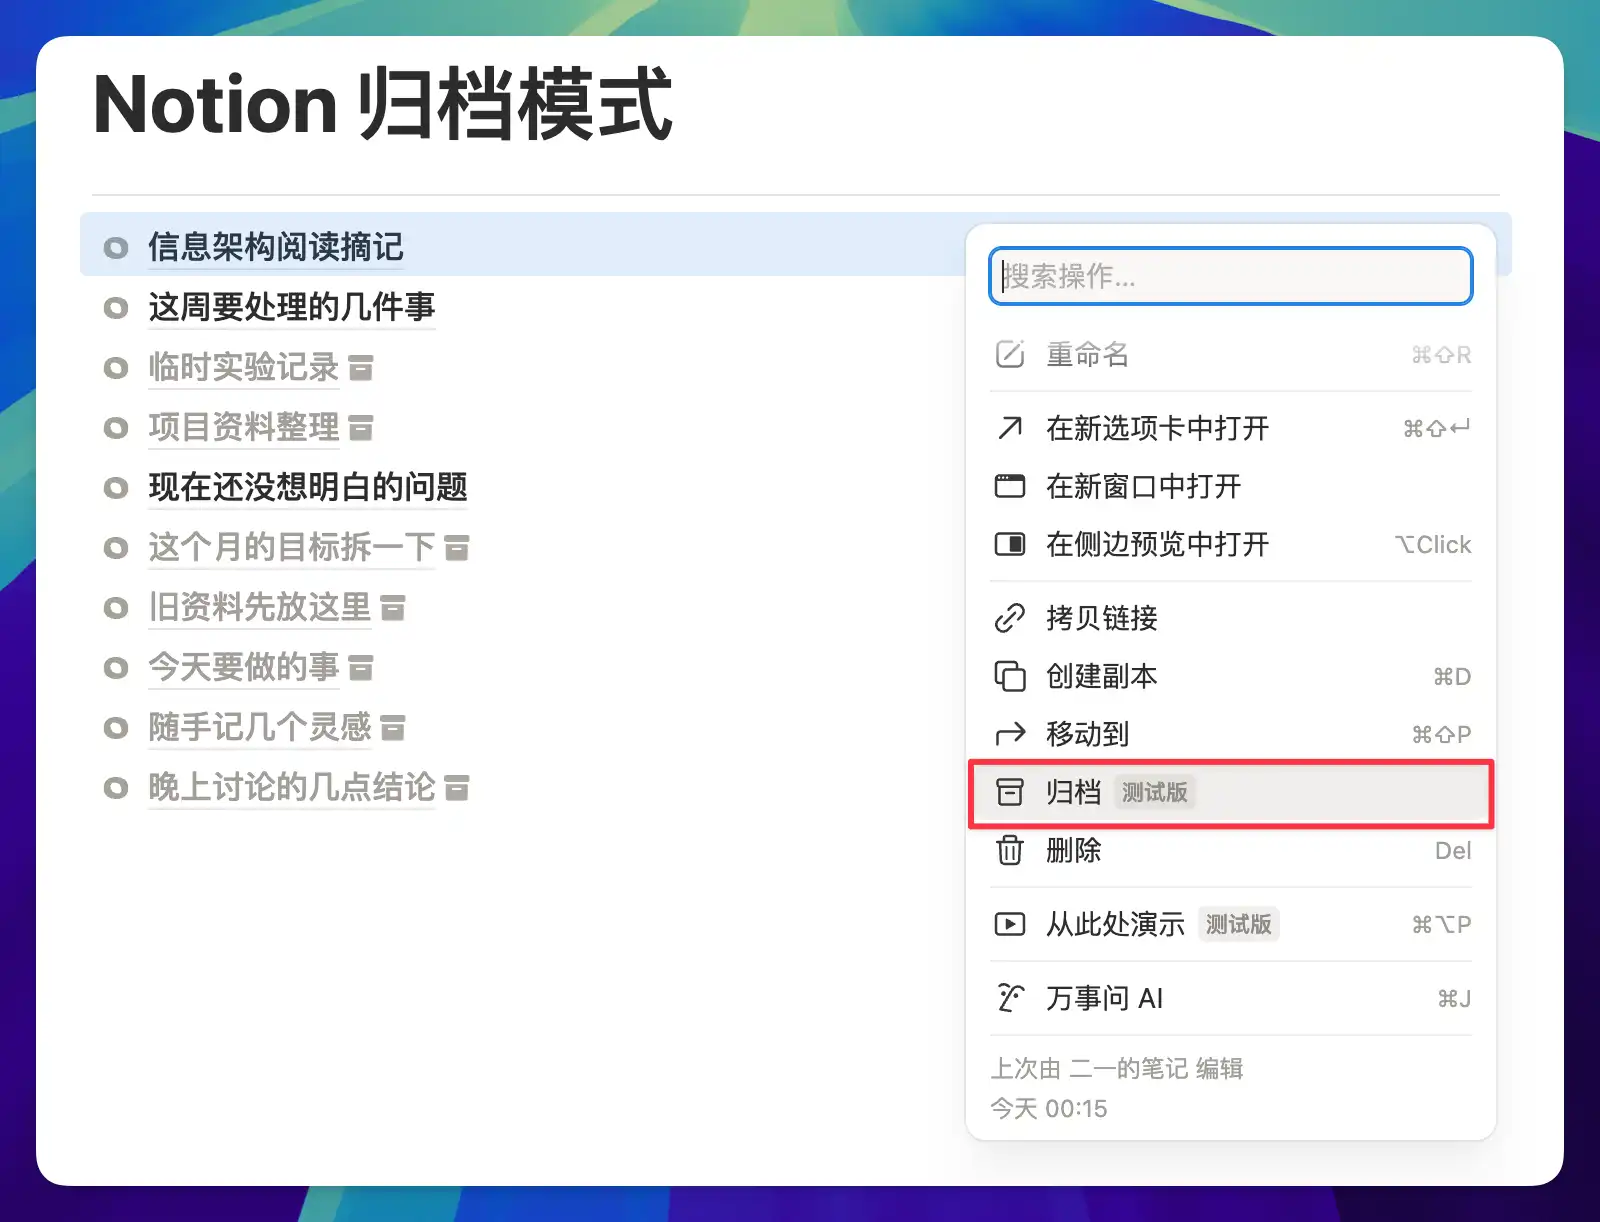Select 在新选项卡中打开 menu entry
Screen dimensions: 1600x1222
pyautogui.click(x=1157, y=428)
